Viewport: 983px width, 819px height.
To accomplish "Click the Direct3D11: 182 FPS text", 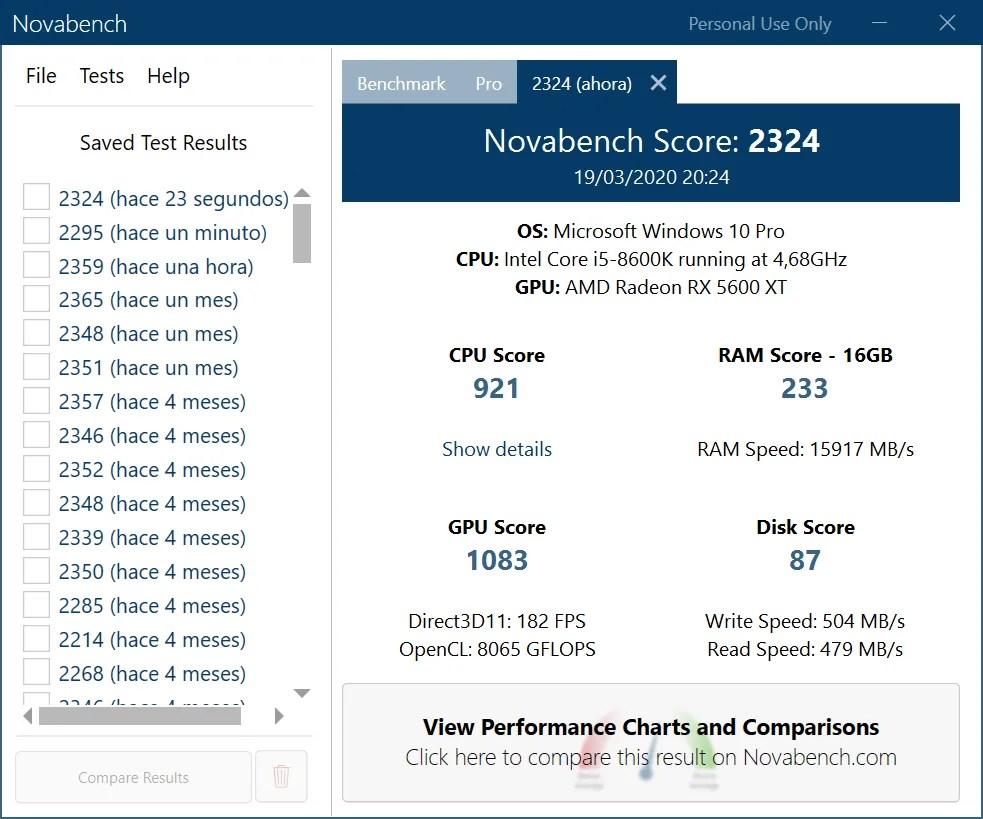I will pyautogui.click(x=497, y=621).
